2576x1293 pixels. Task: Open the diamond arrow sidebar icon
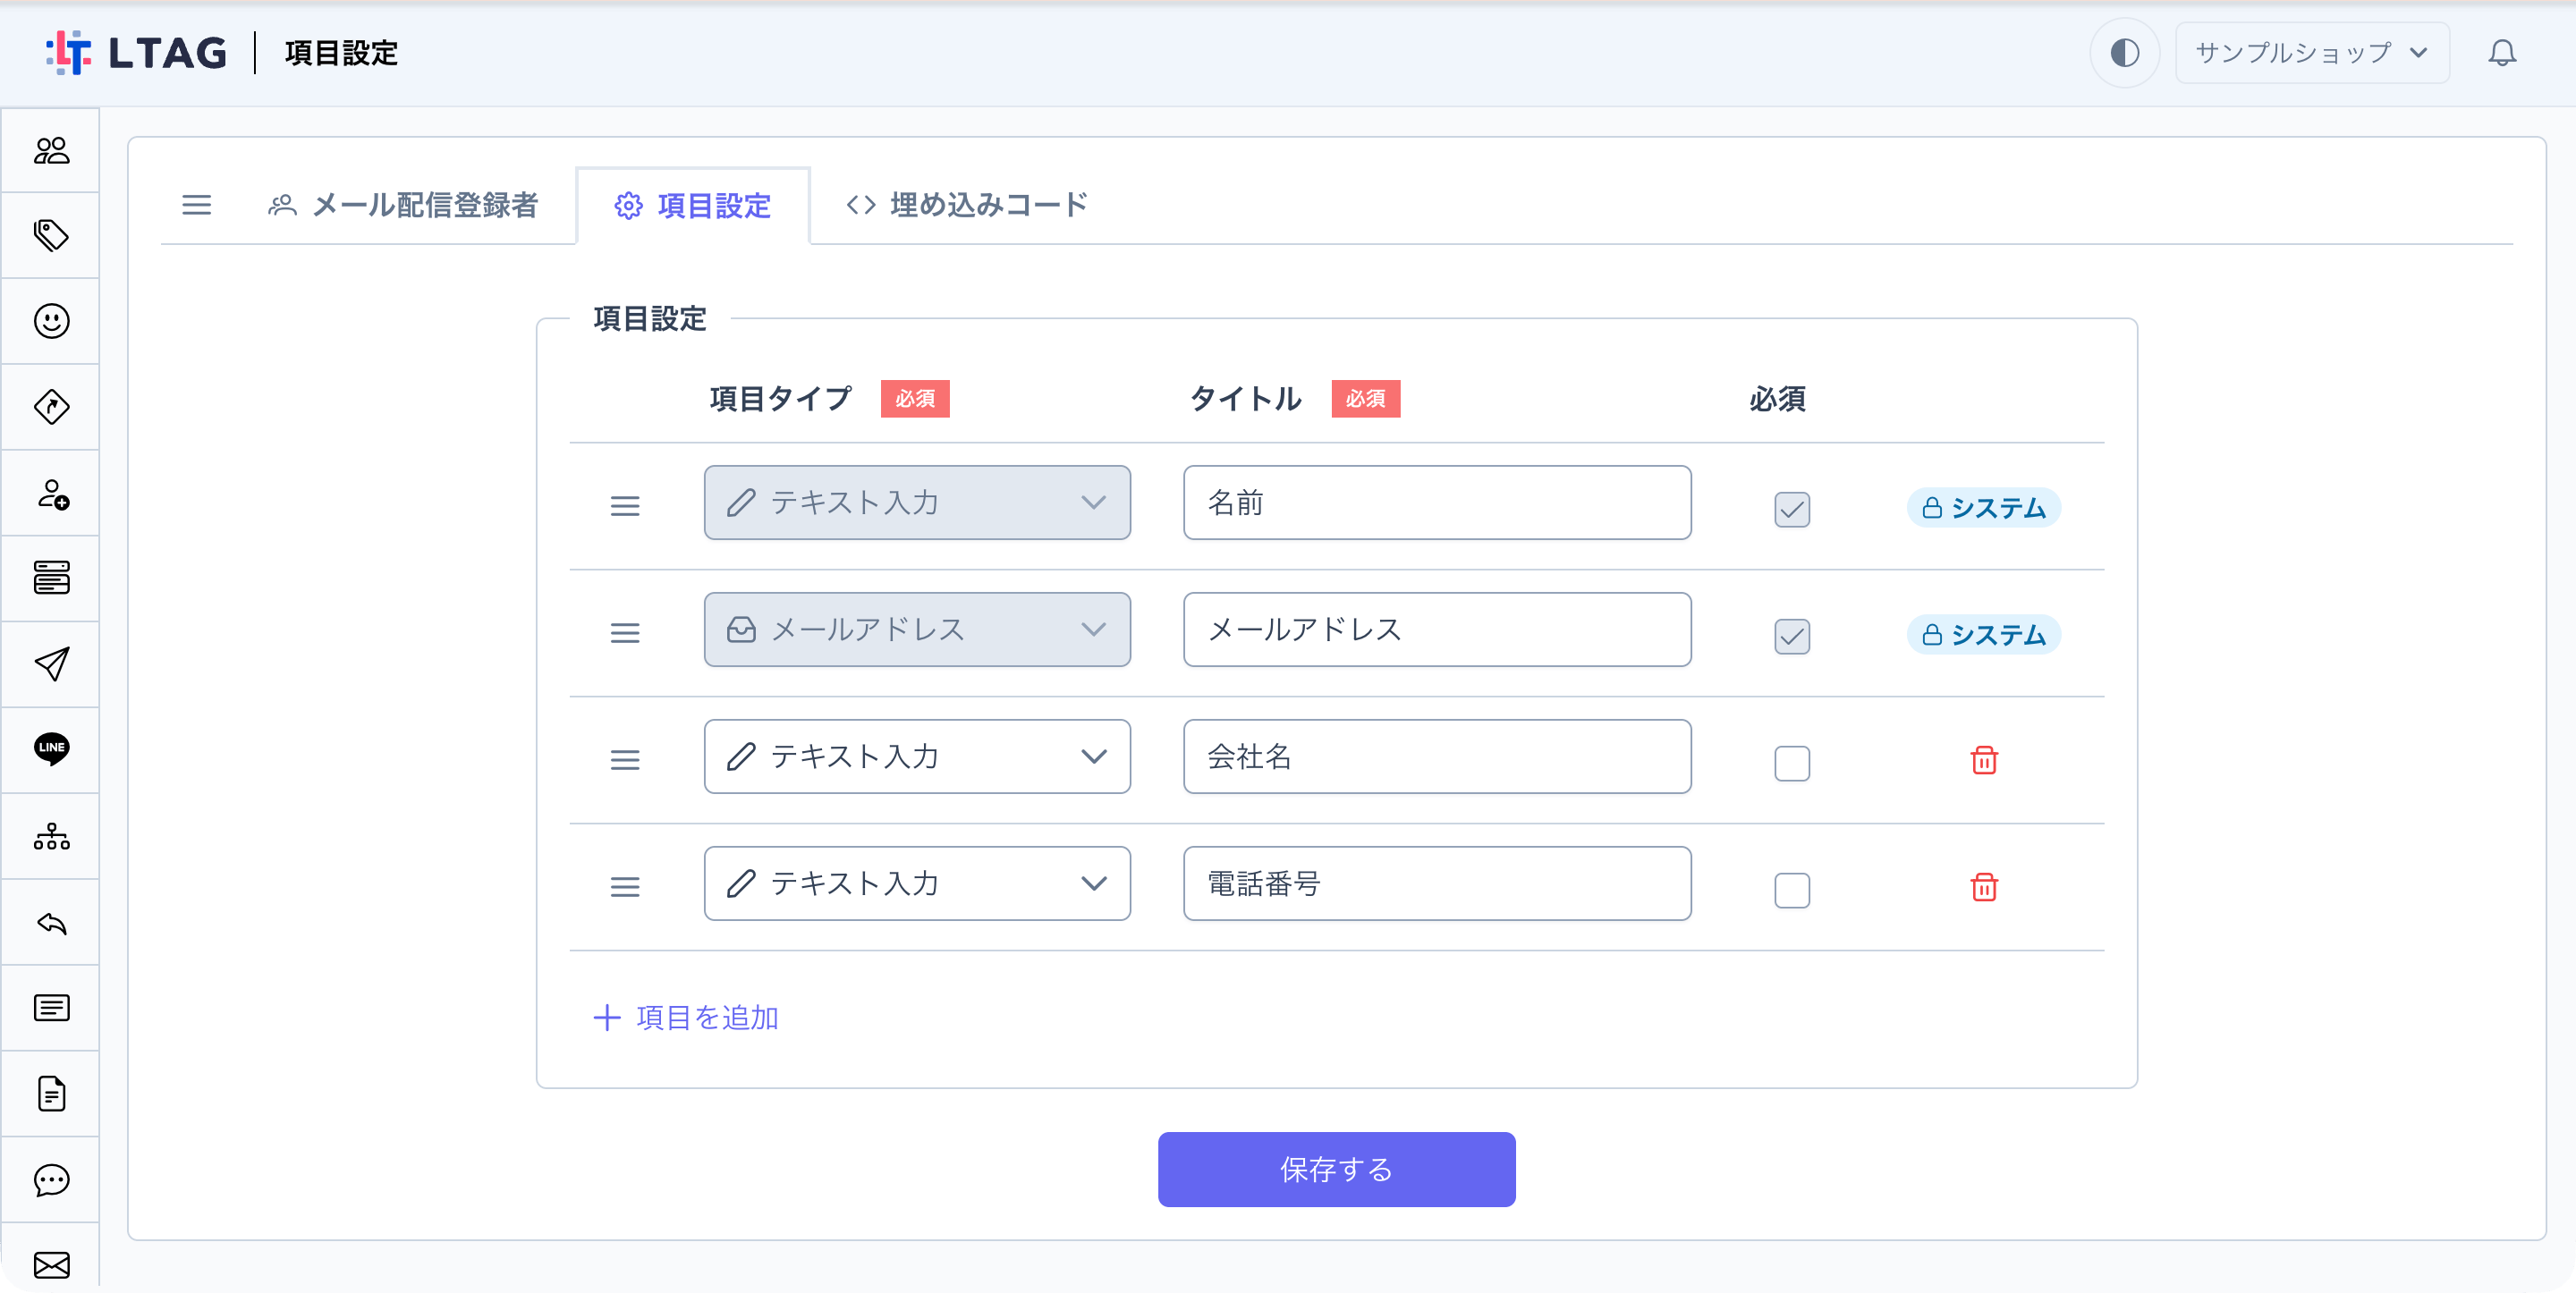click(51, 407)
